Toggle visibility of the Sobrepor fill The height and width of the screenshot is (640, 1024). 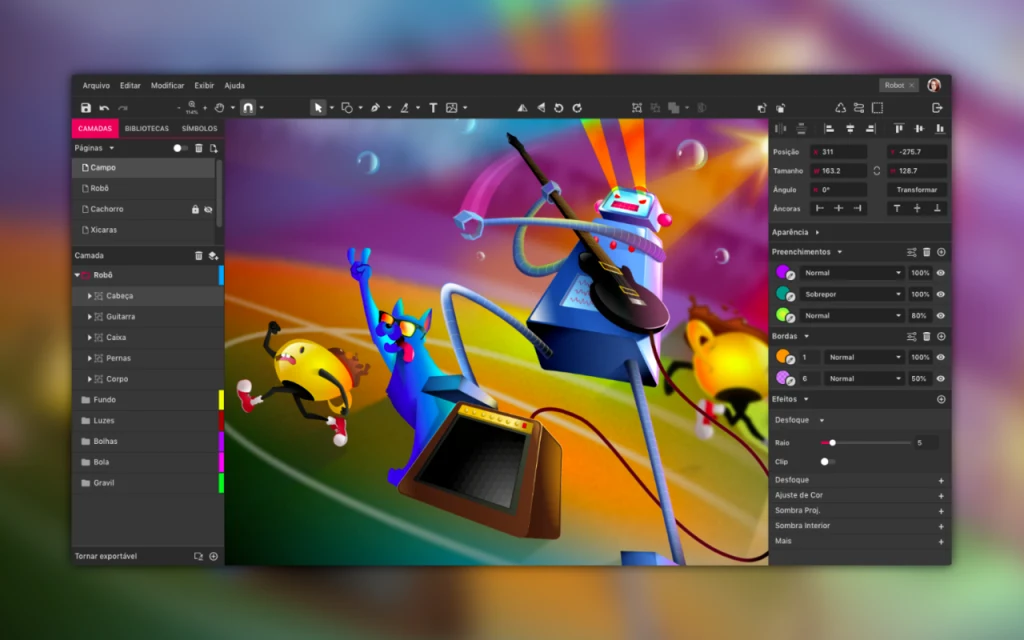pos(941,294)
